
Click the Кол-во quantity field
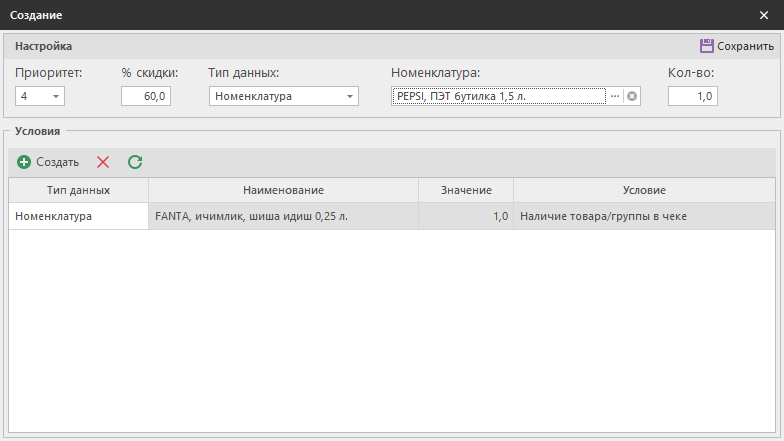(692, 97)
